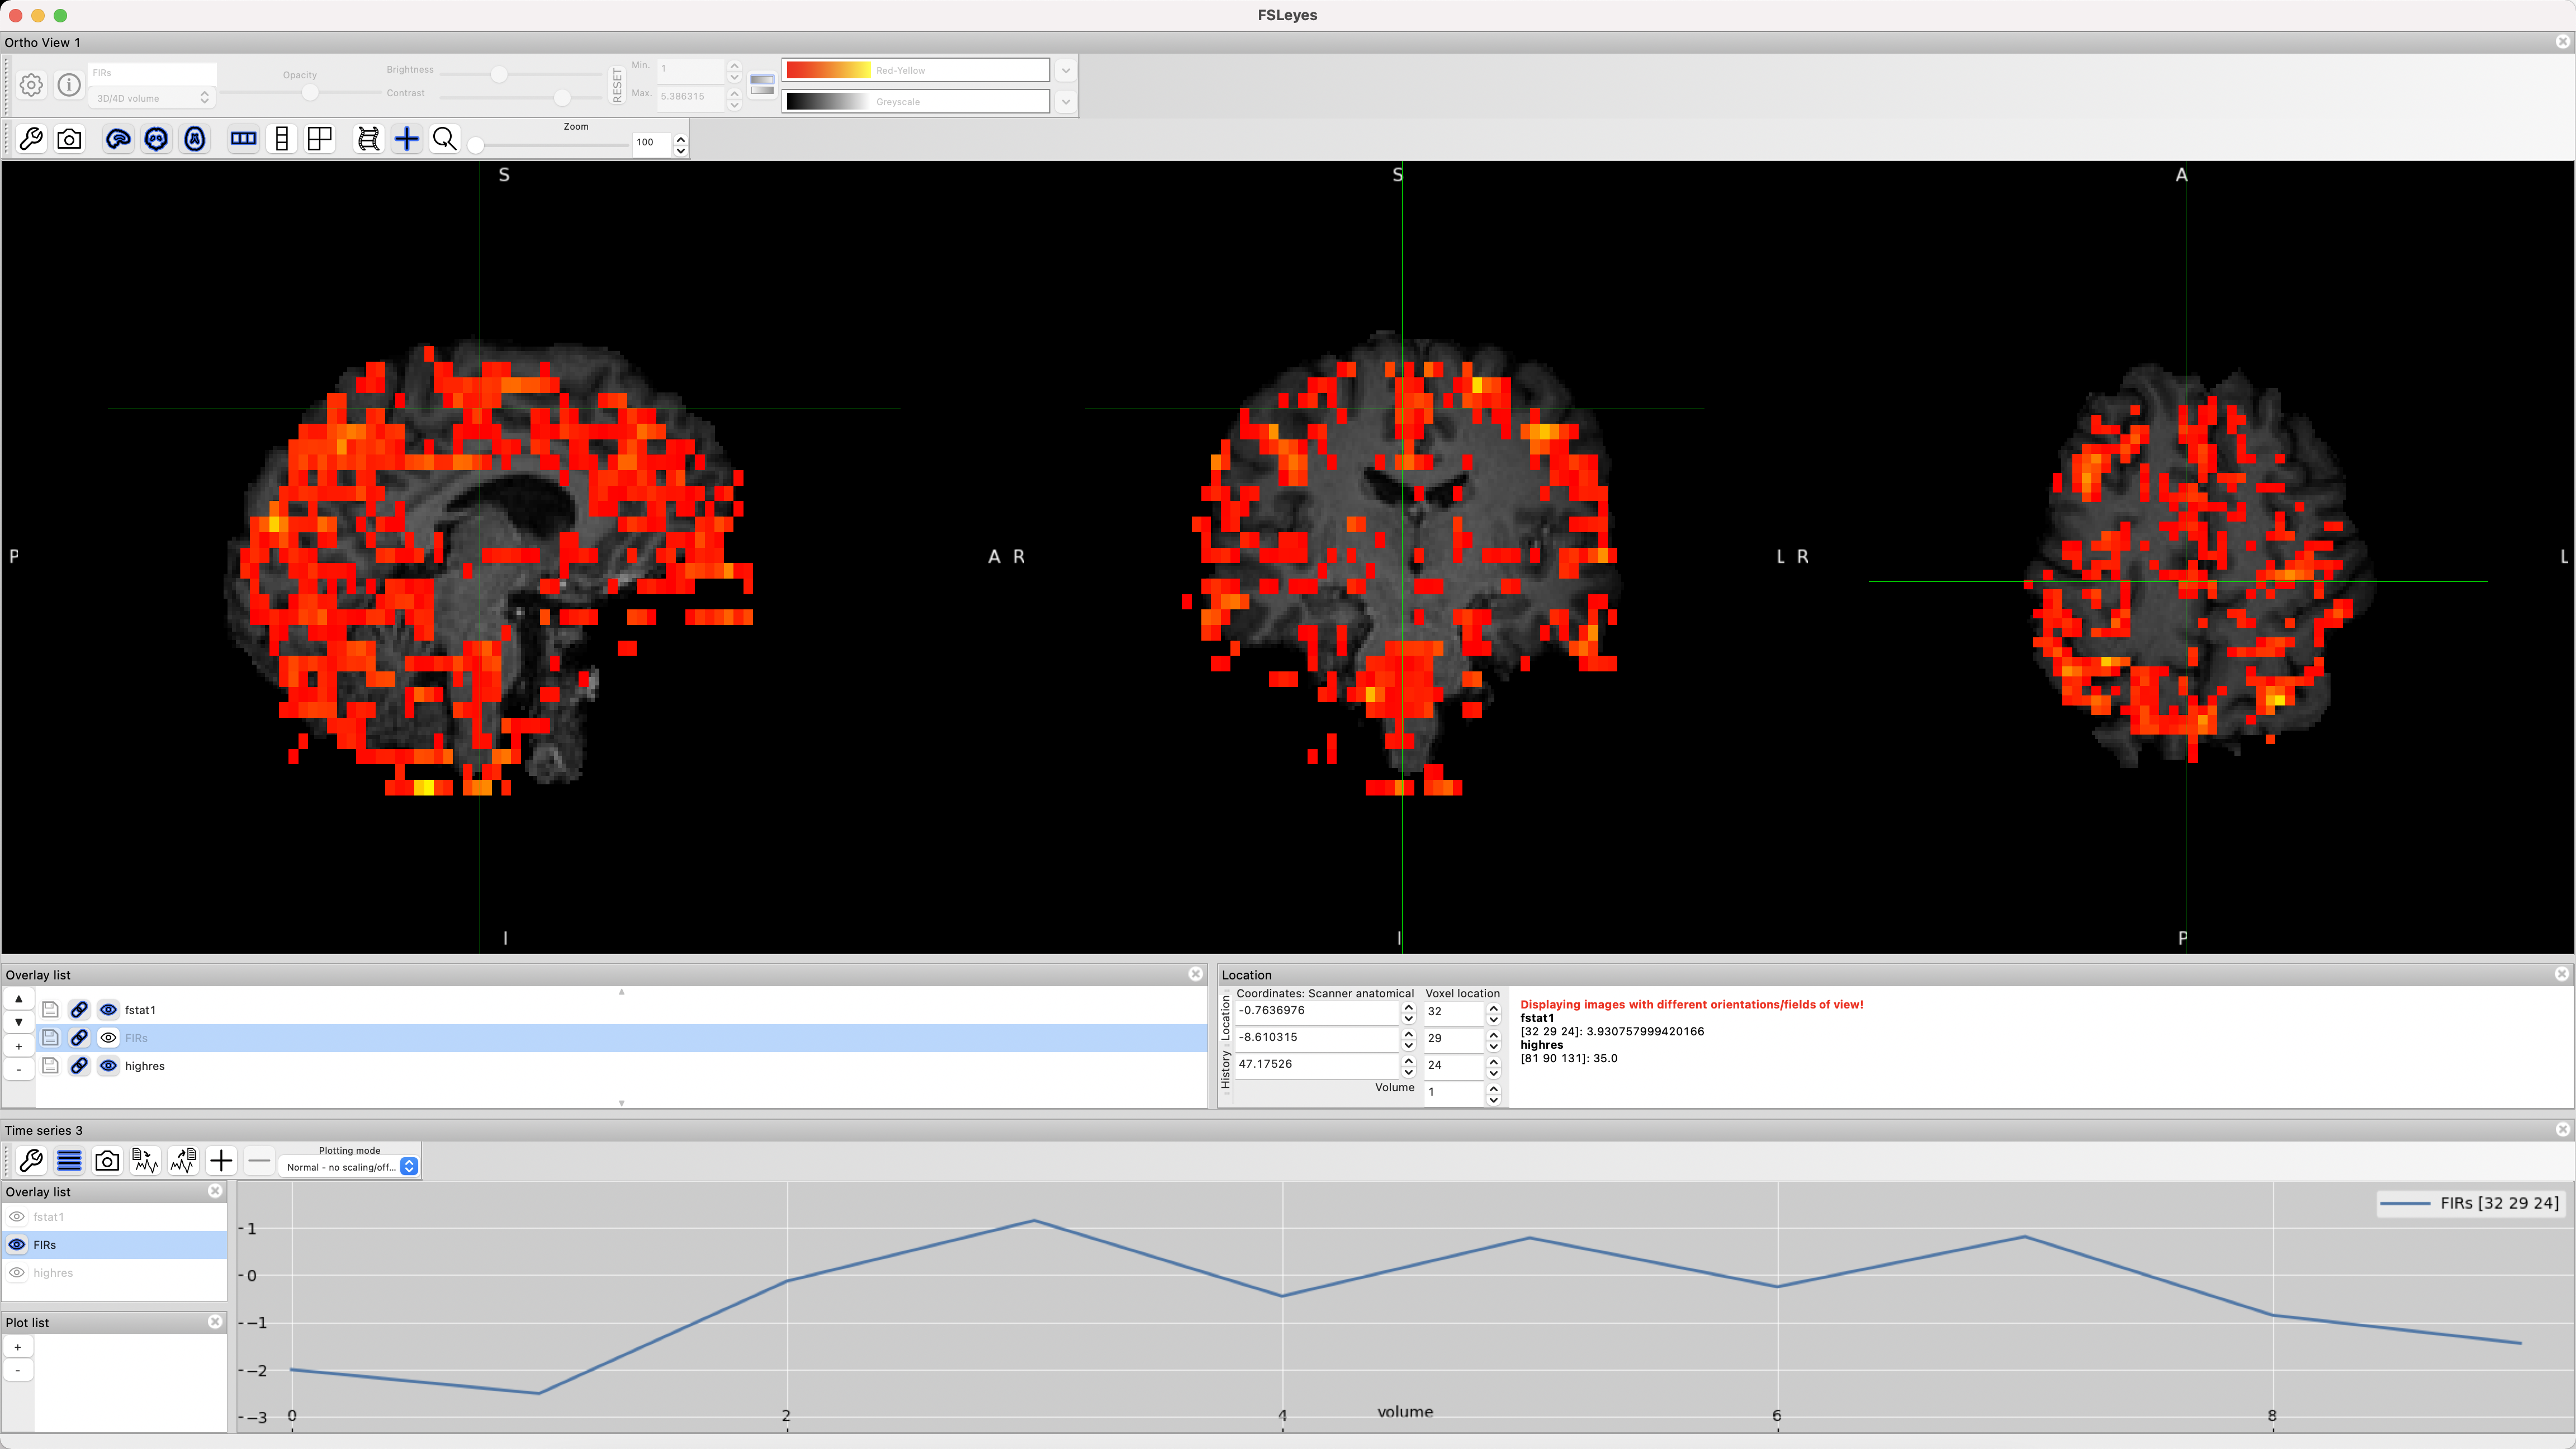Remove overlay minus button in overlay list

pos(18,1069)
